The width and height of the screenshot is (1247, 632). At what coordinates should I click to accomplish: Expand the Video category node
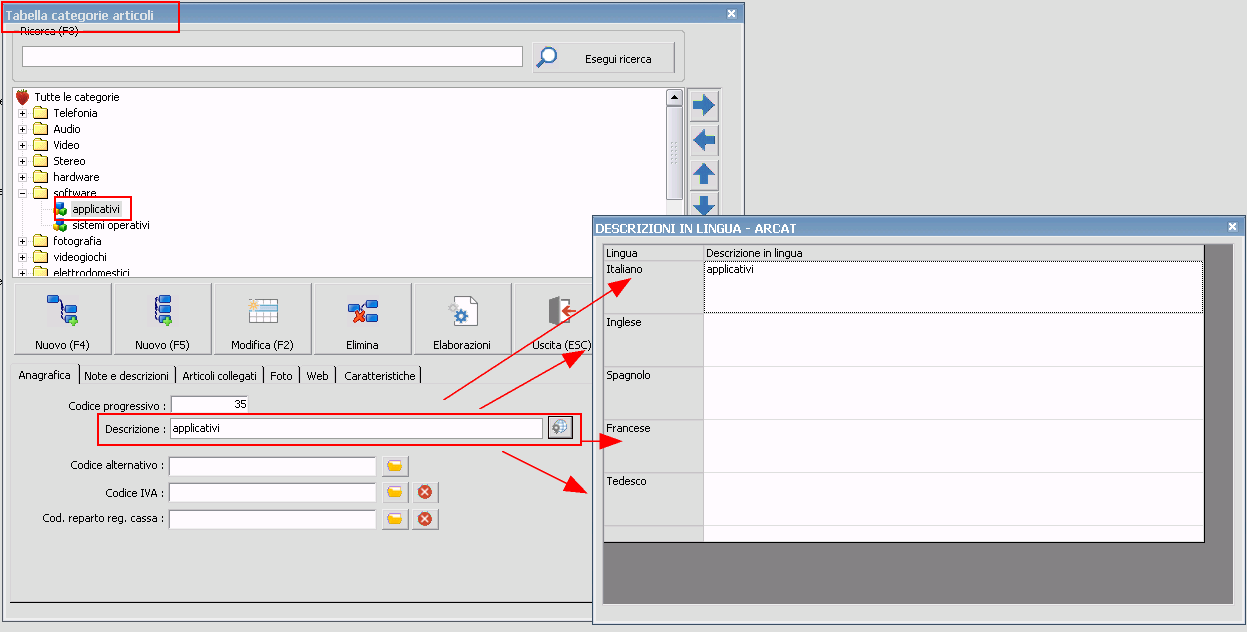click(x=23, y=145)
